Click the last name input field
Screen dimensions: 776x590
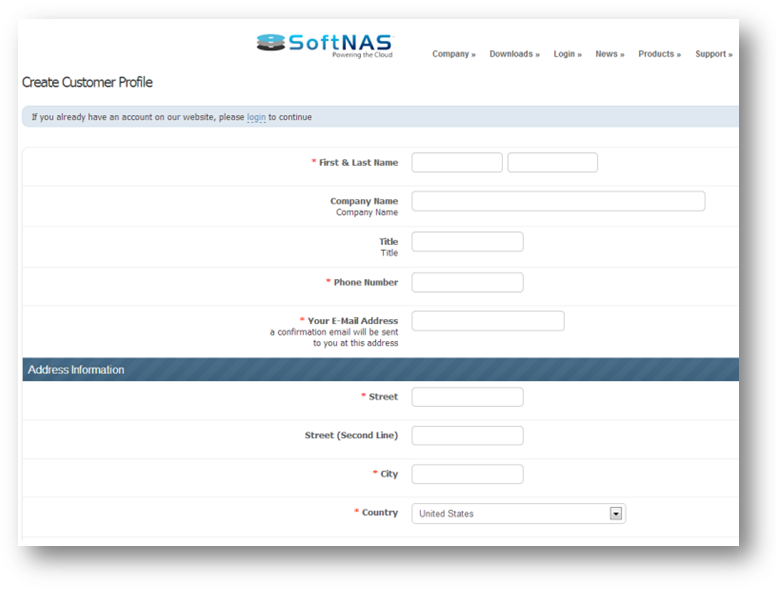click(x=552, y=163)
